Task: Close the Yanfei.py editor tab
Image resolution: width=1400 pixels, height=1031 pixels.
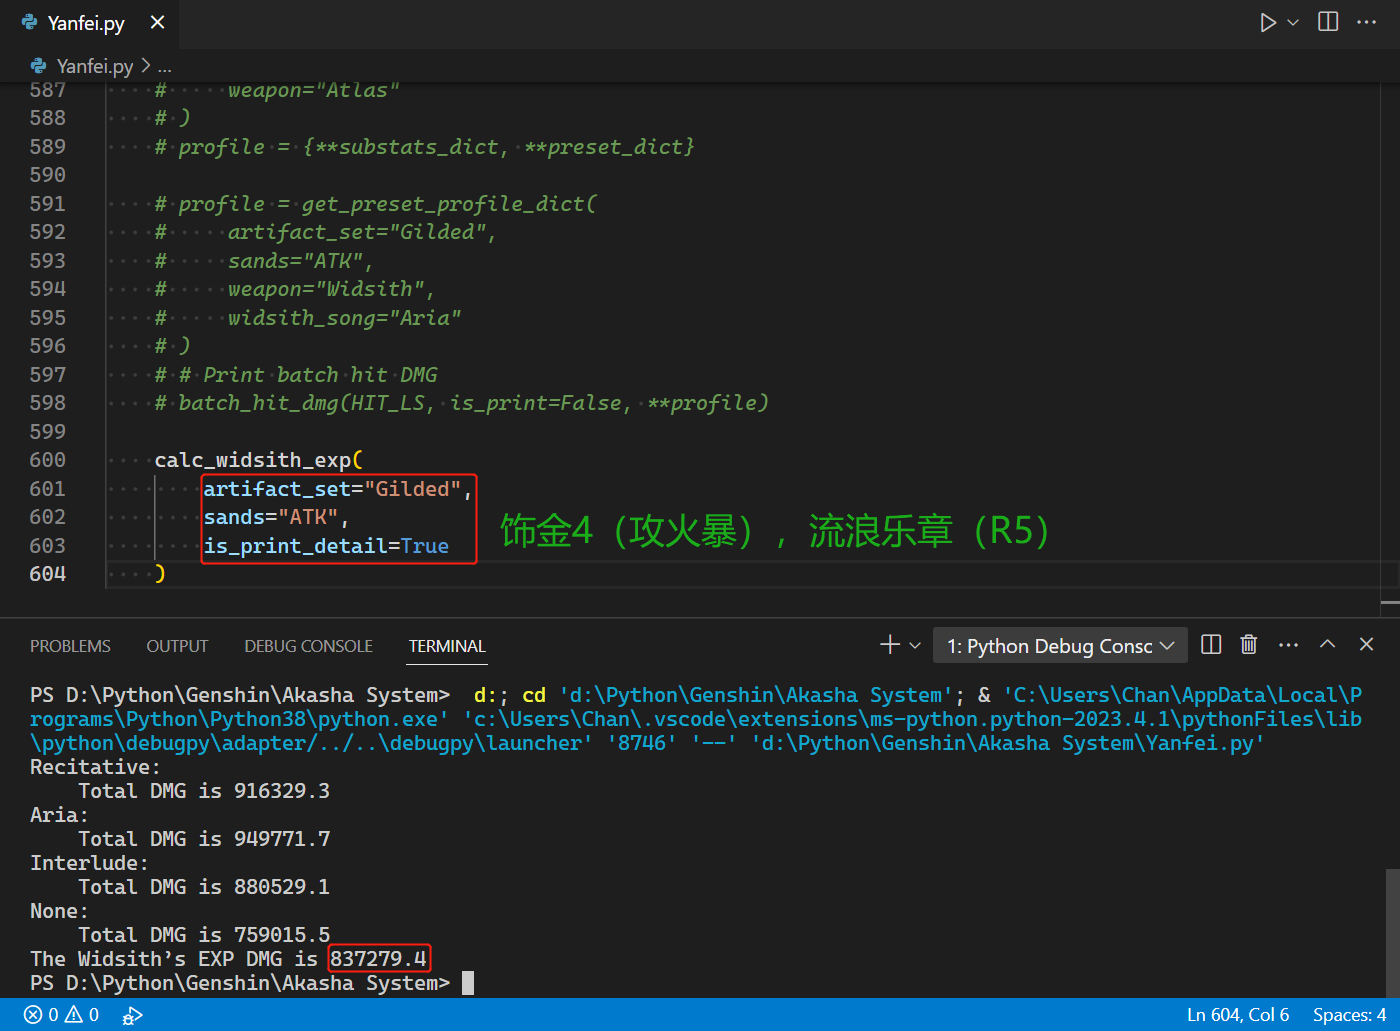Action: point(157,22)
